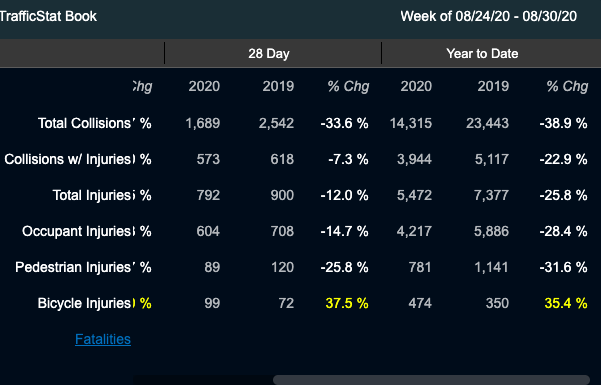Screen dimensions: 601x385
Task: Click the yellow 37.5 % bicycle value
Action: [x=347, y=303]
